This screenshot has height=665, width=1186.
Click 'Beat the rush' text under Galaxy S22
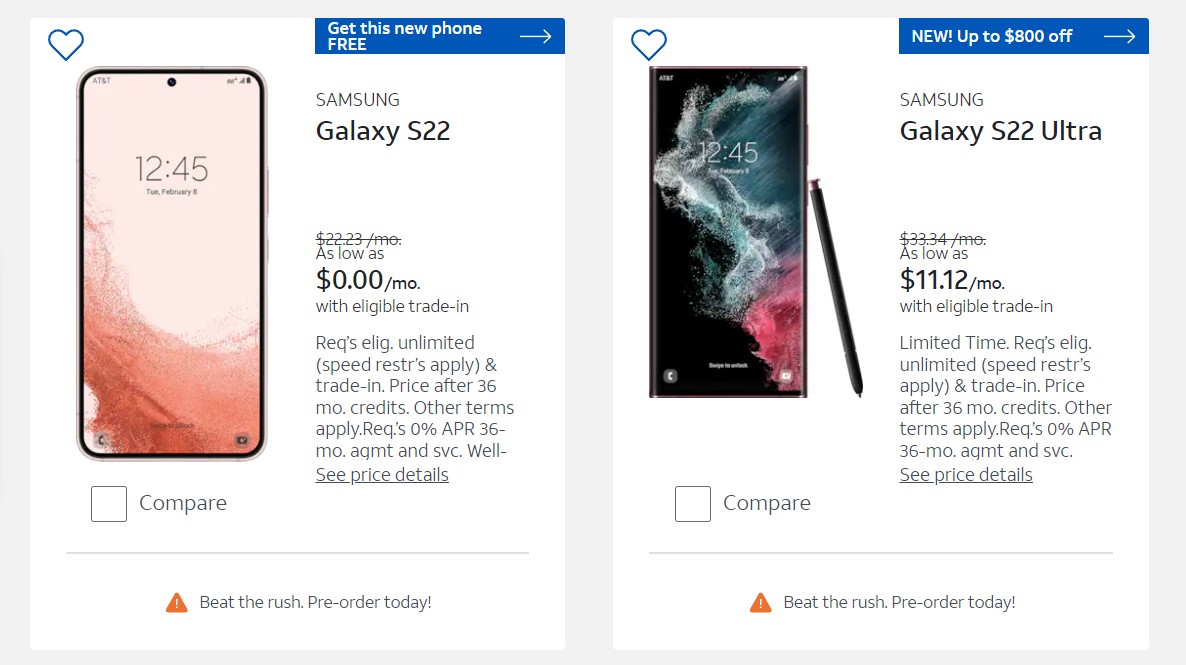pos(315,602)
